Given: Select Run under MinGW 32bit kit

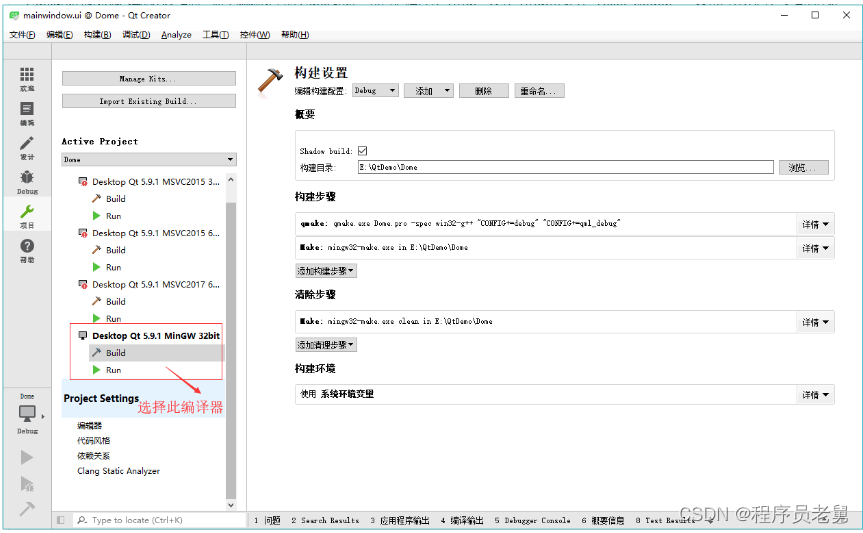Looking at the screenshot, I should point(113,370).
